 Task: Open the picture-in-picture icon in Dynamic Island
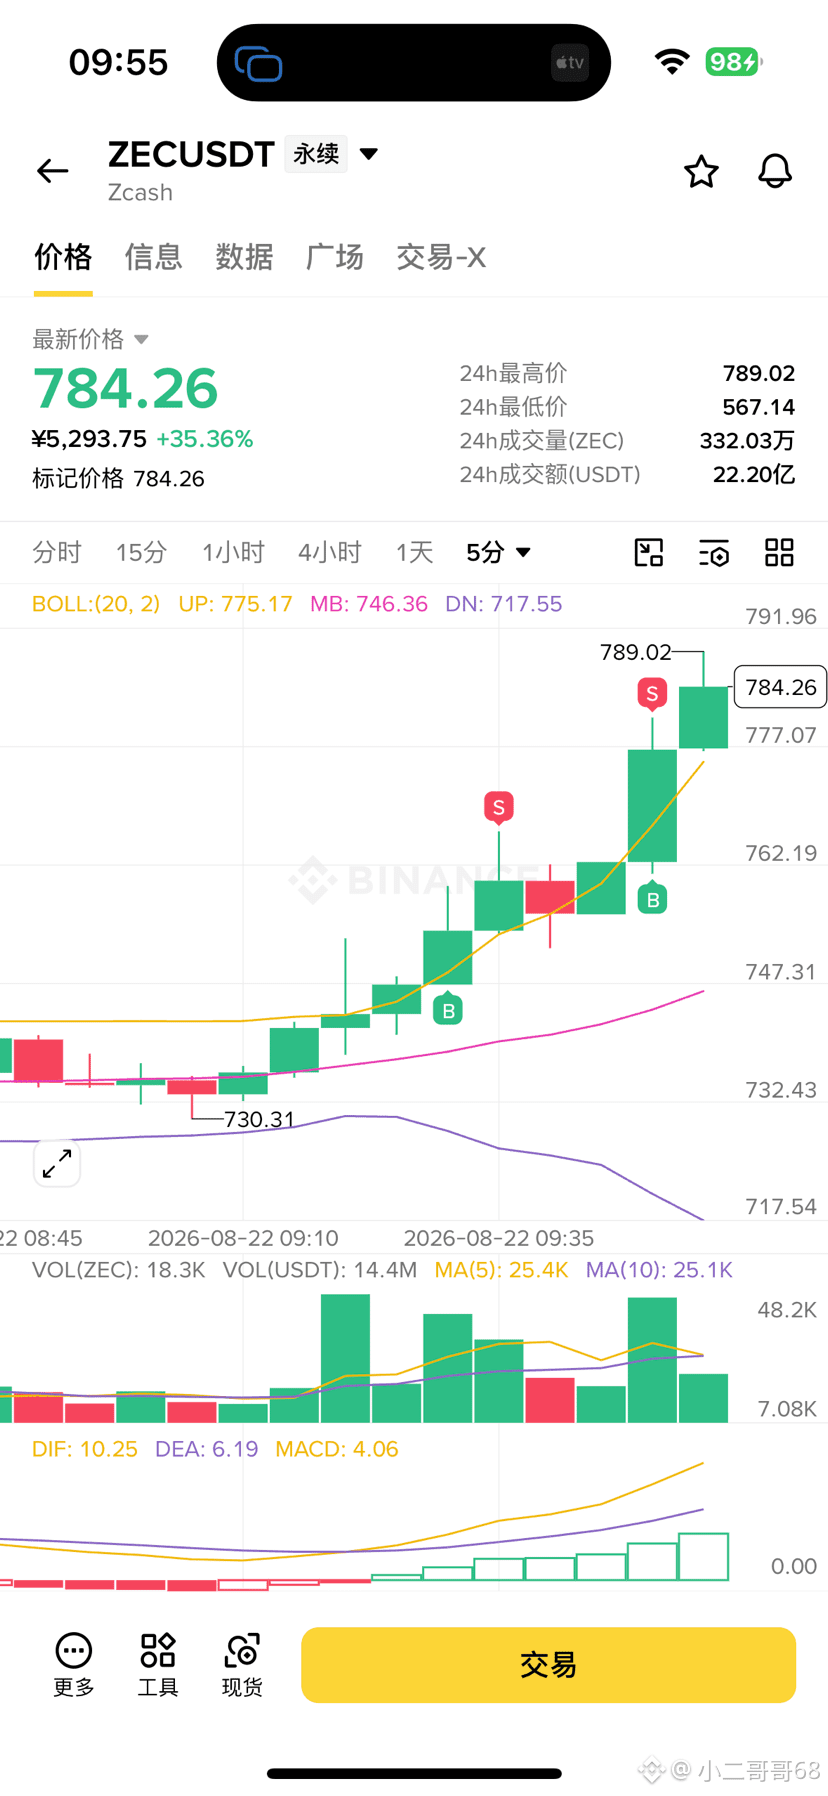[258, 63]
